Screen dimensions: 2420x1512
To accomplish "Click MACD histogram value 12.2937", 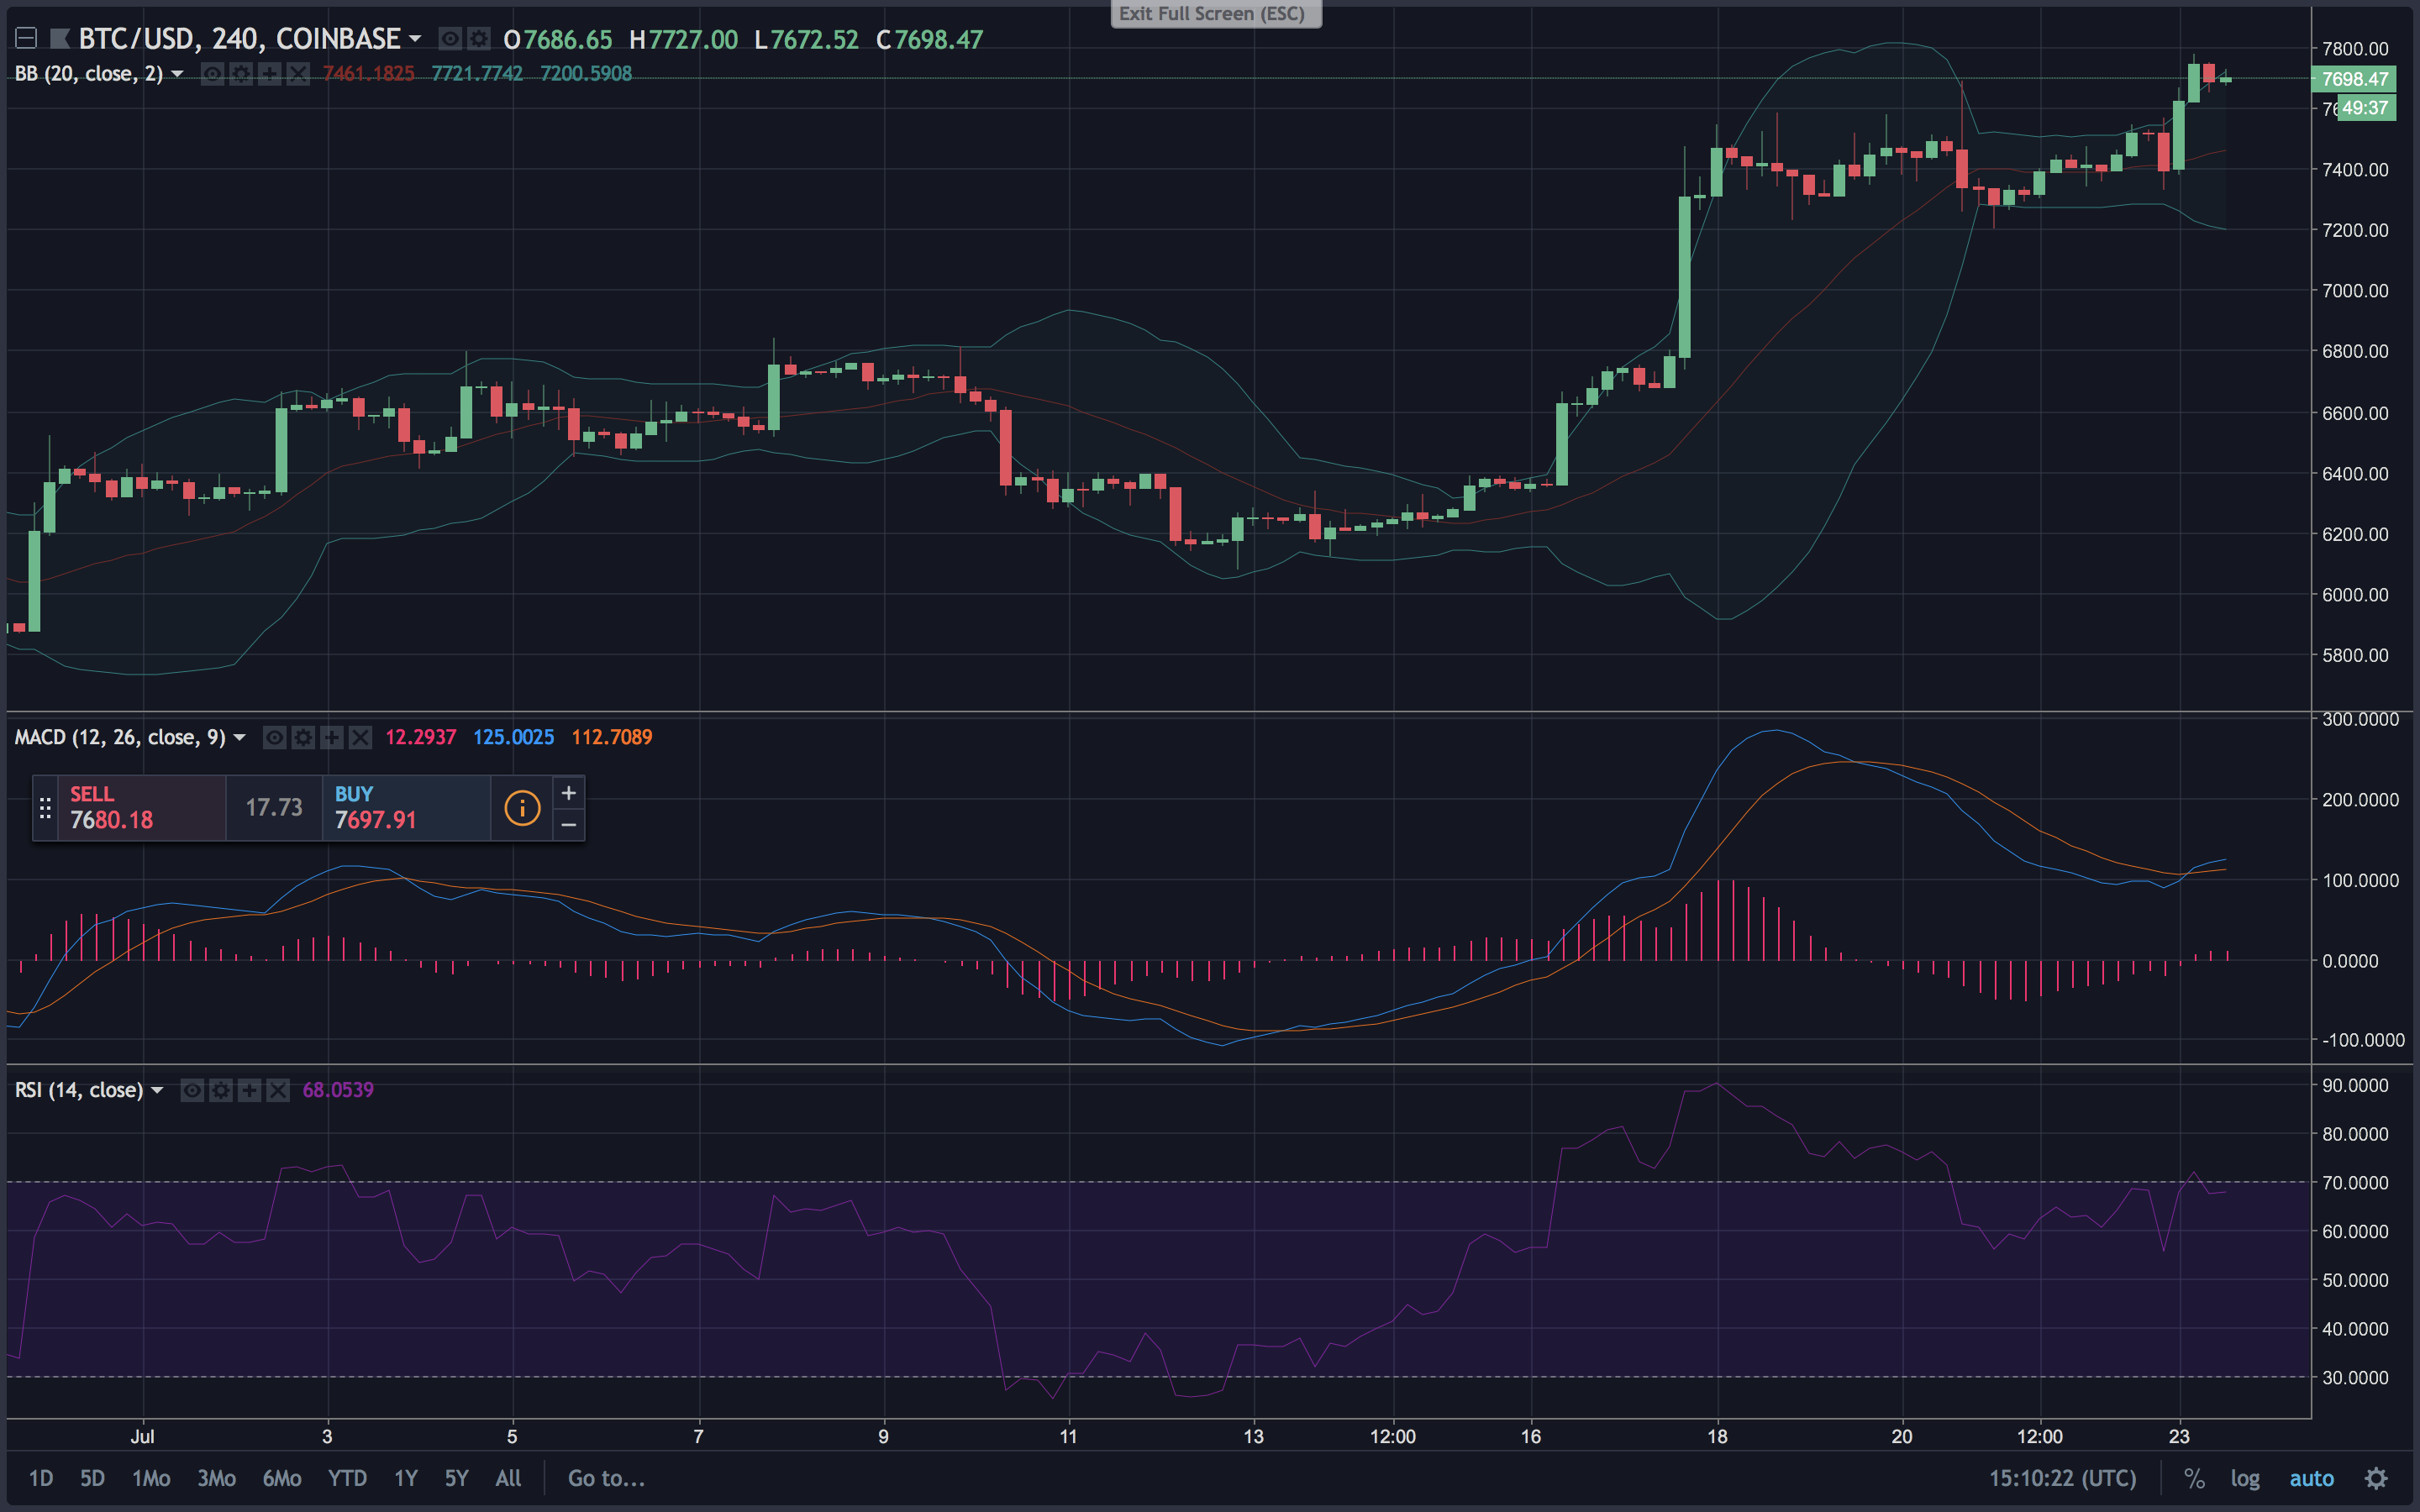I will 421,738.
